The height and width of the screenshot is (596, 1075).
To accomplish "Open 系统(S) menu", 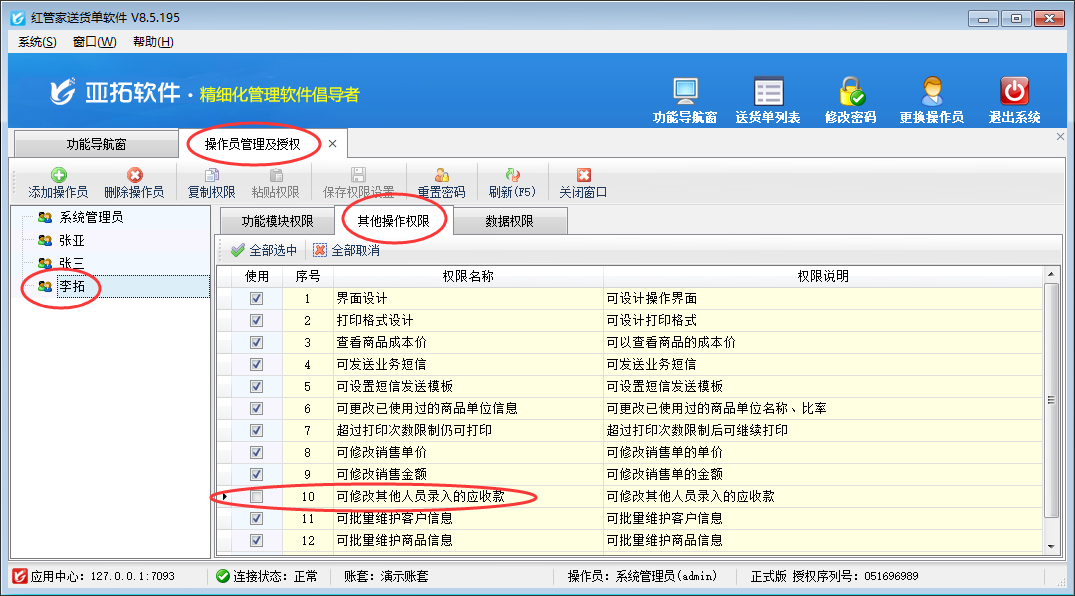I will point(37,41).
